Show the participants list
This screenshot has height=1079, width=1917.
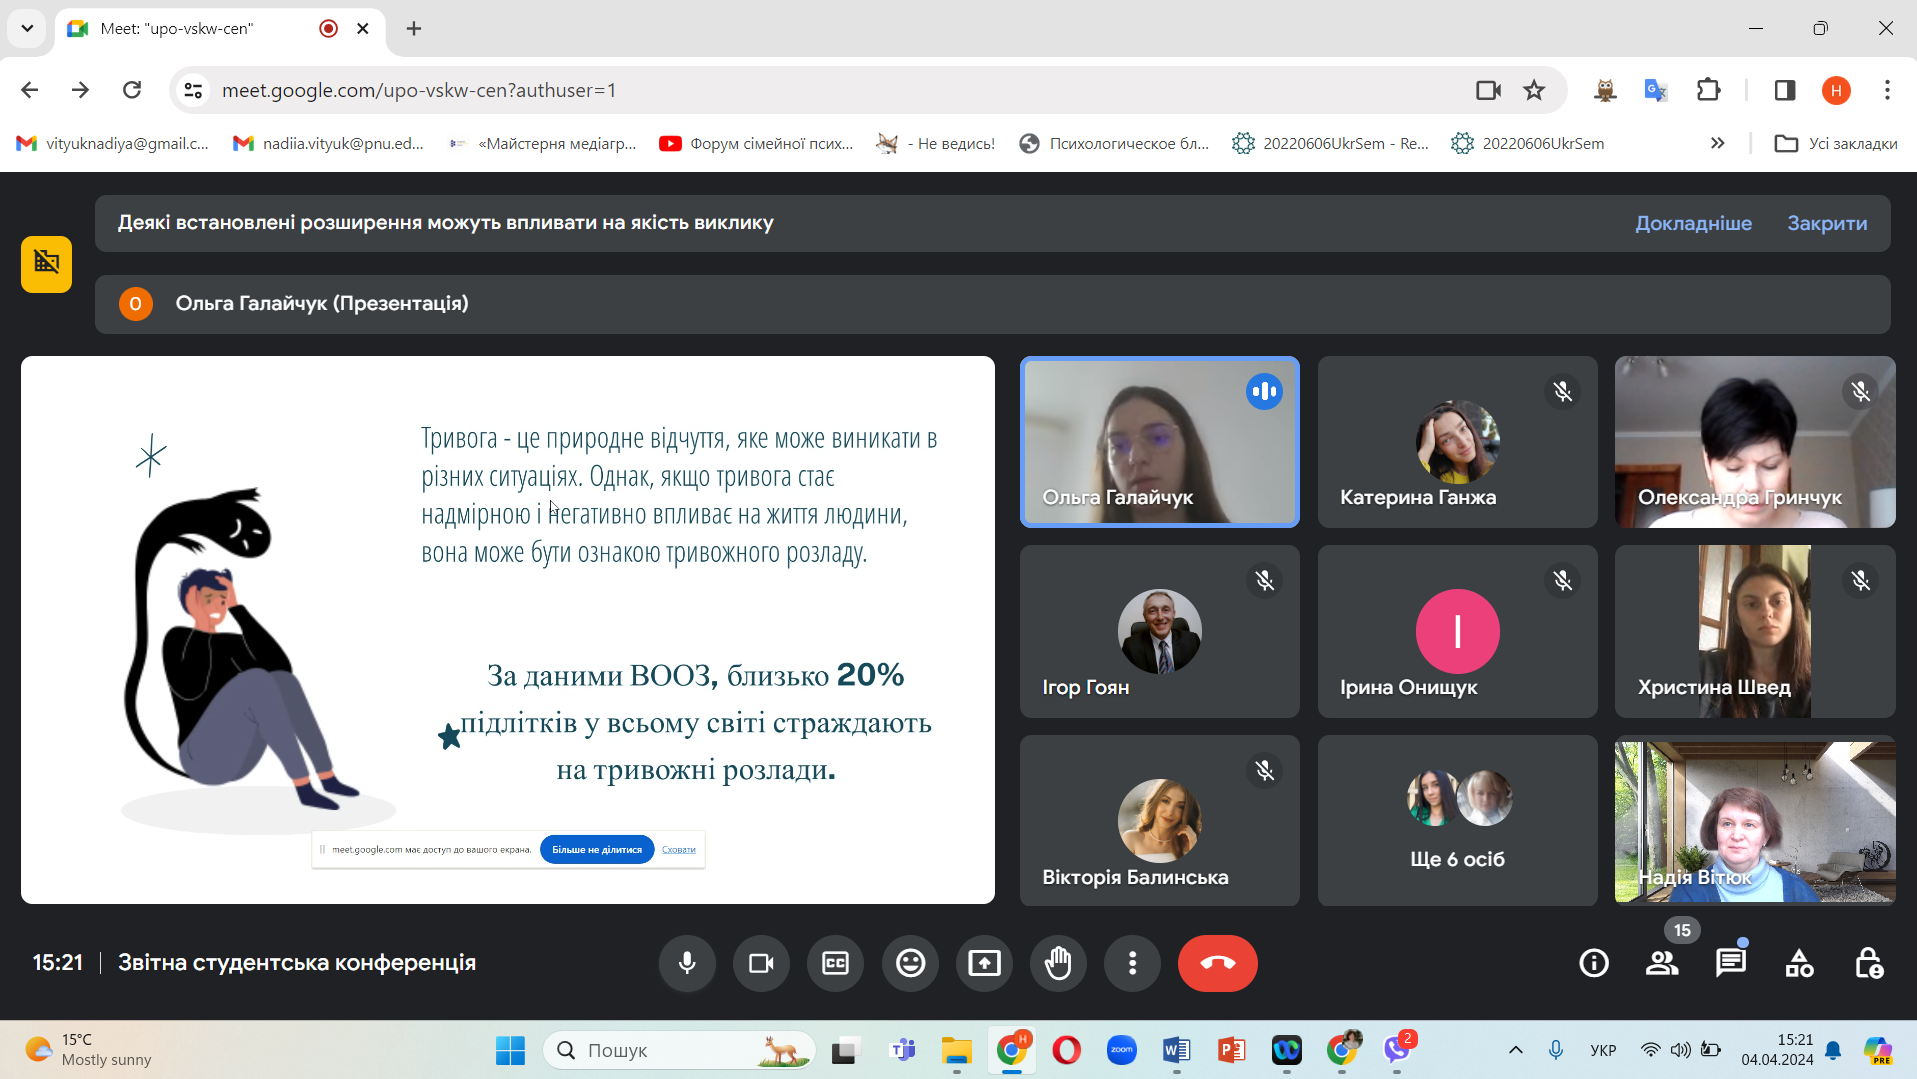point(1662,963)
